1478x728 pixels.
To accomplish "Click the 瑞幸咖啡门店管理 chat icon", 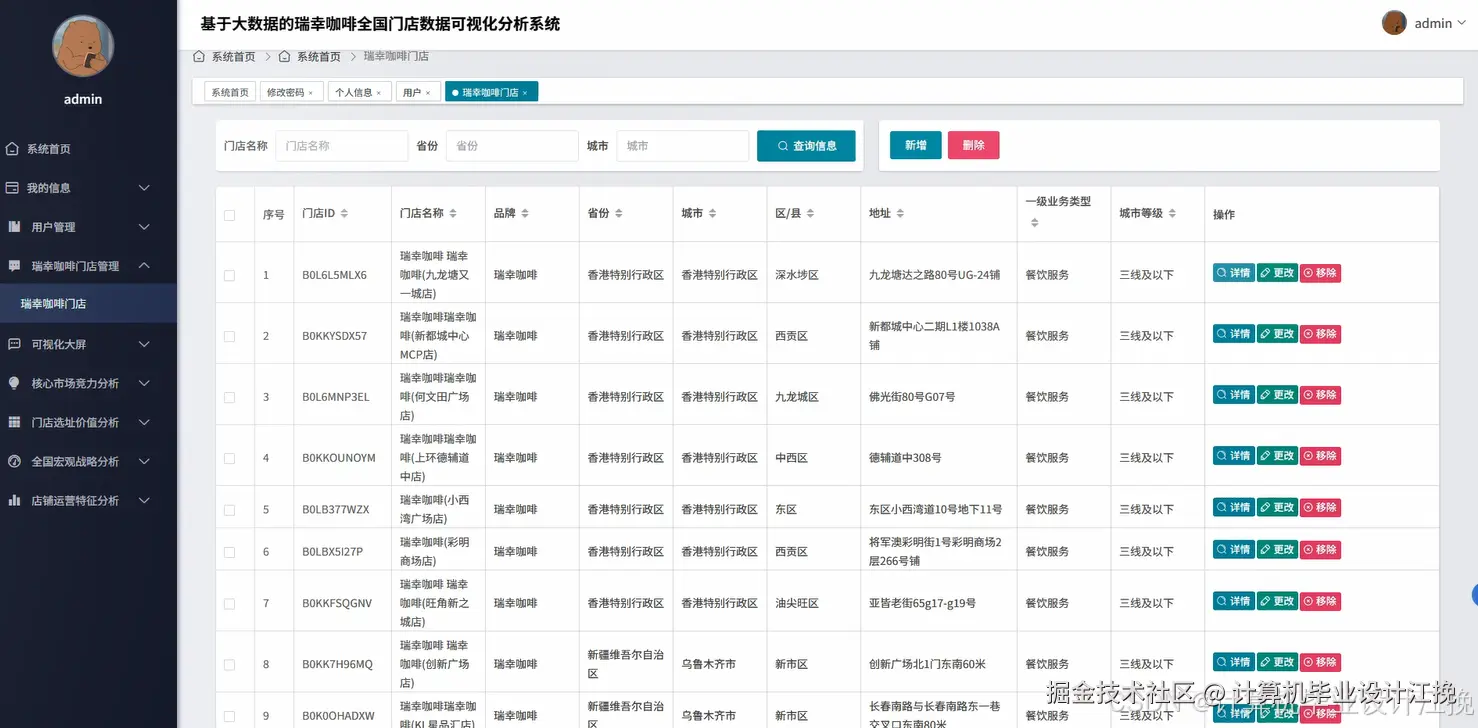I will [x=14, y=266].
